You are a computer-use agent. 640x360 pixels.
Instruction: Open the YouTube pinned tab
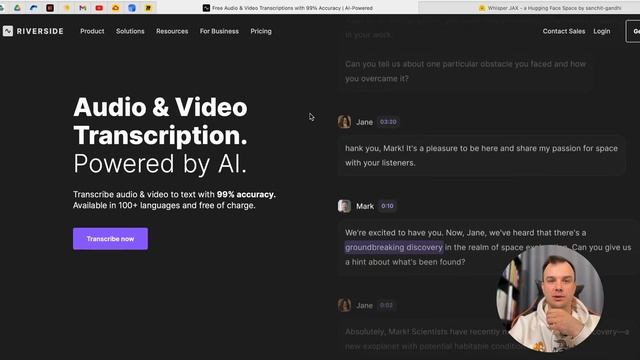99,8
